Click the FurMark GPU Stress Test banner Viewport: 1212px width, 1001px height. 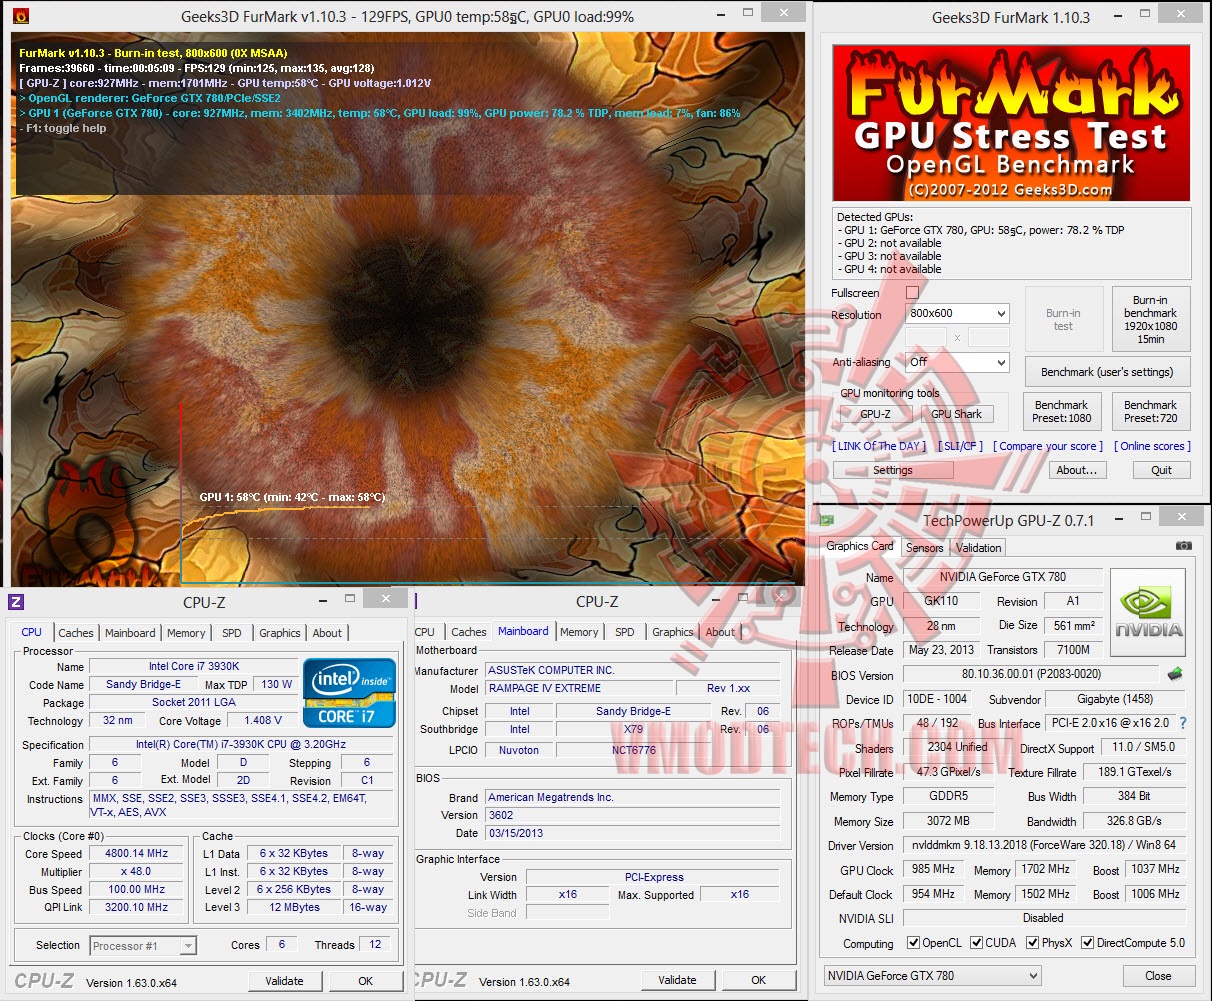[1011, 123]
